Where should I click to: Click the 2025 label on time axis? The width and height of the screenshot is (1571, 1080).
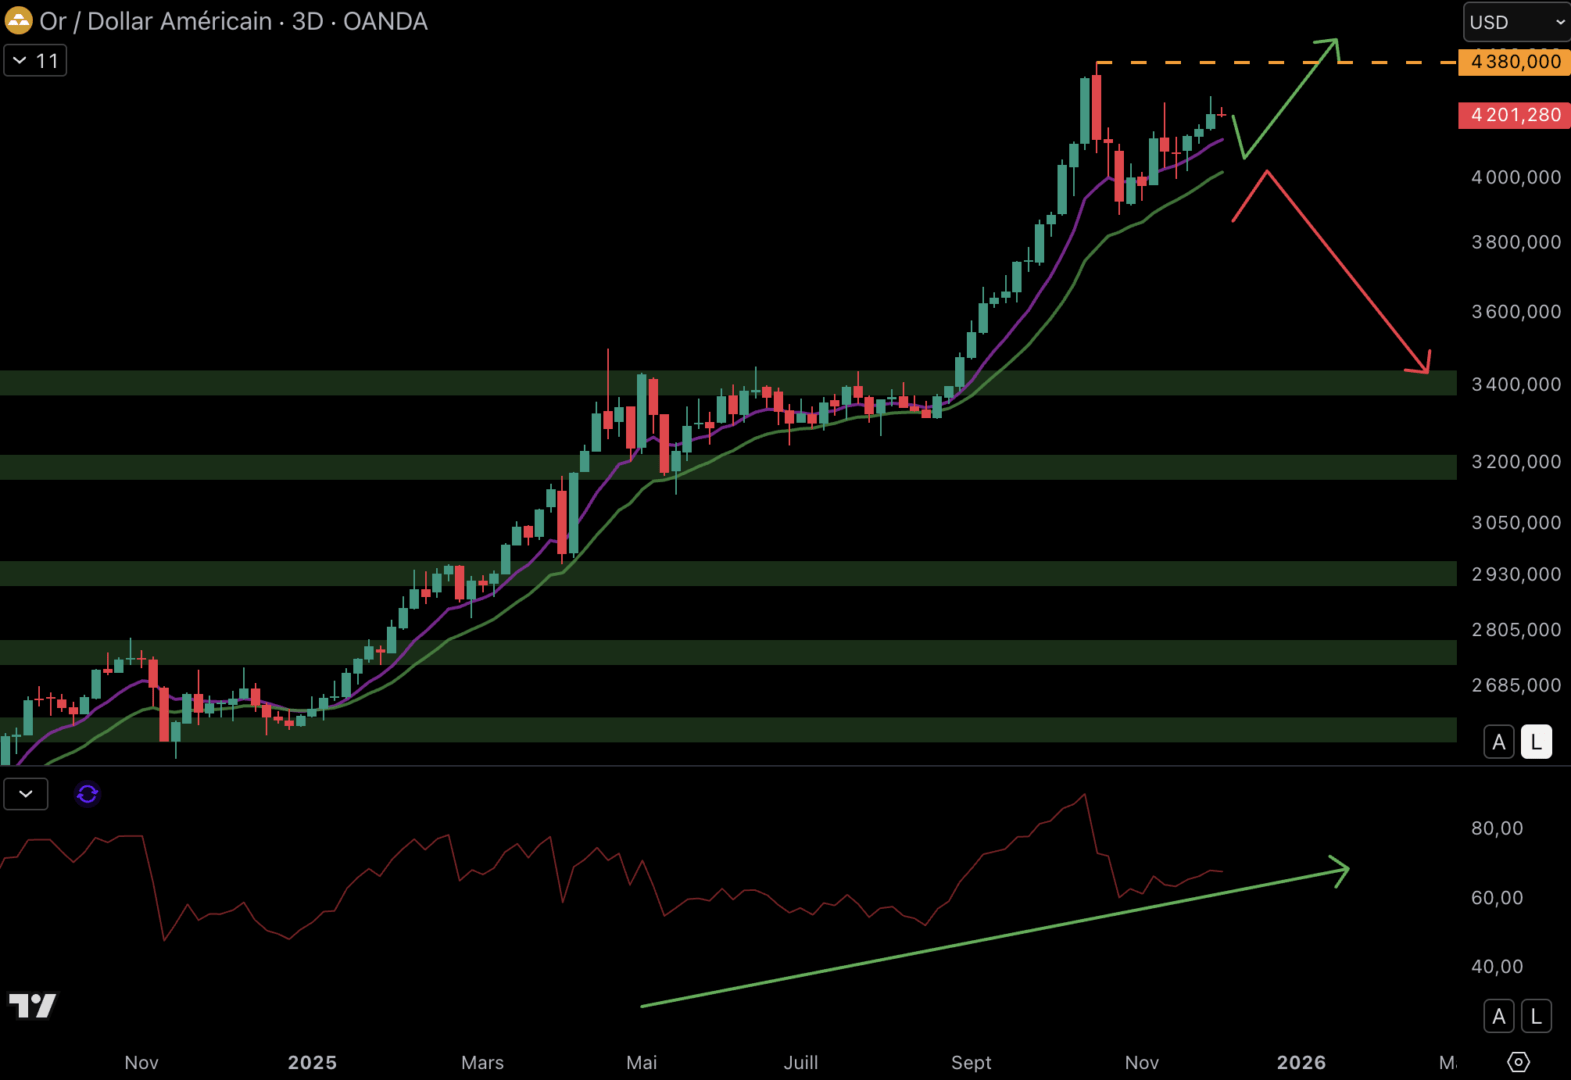coord(312,1062)
